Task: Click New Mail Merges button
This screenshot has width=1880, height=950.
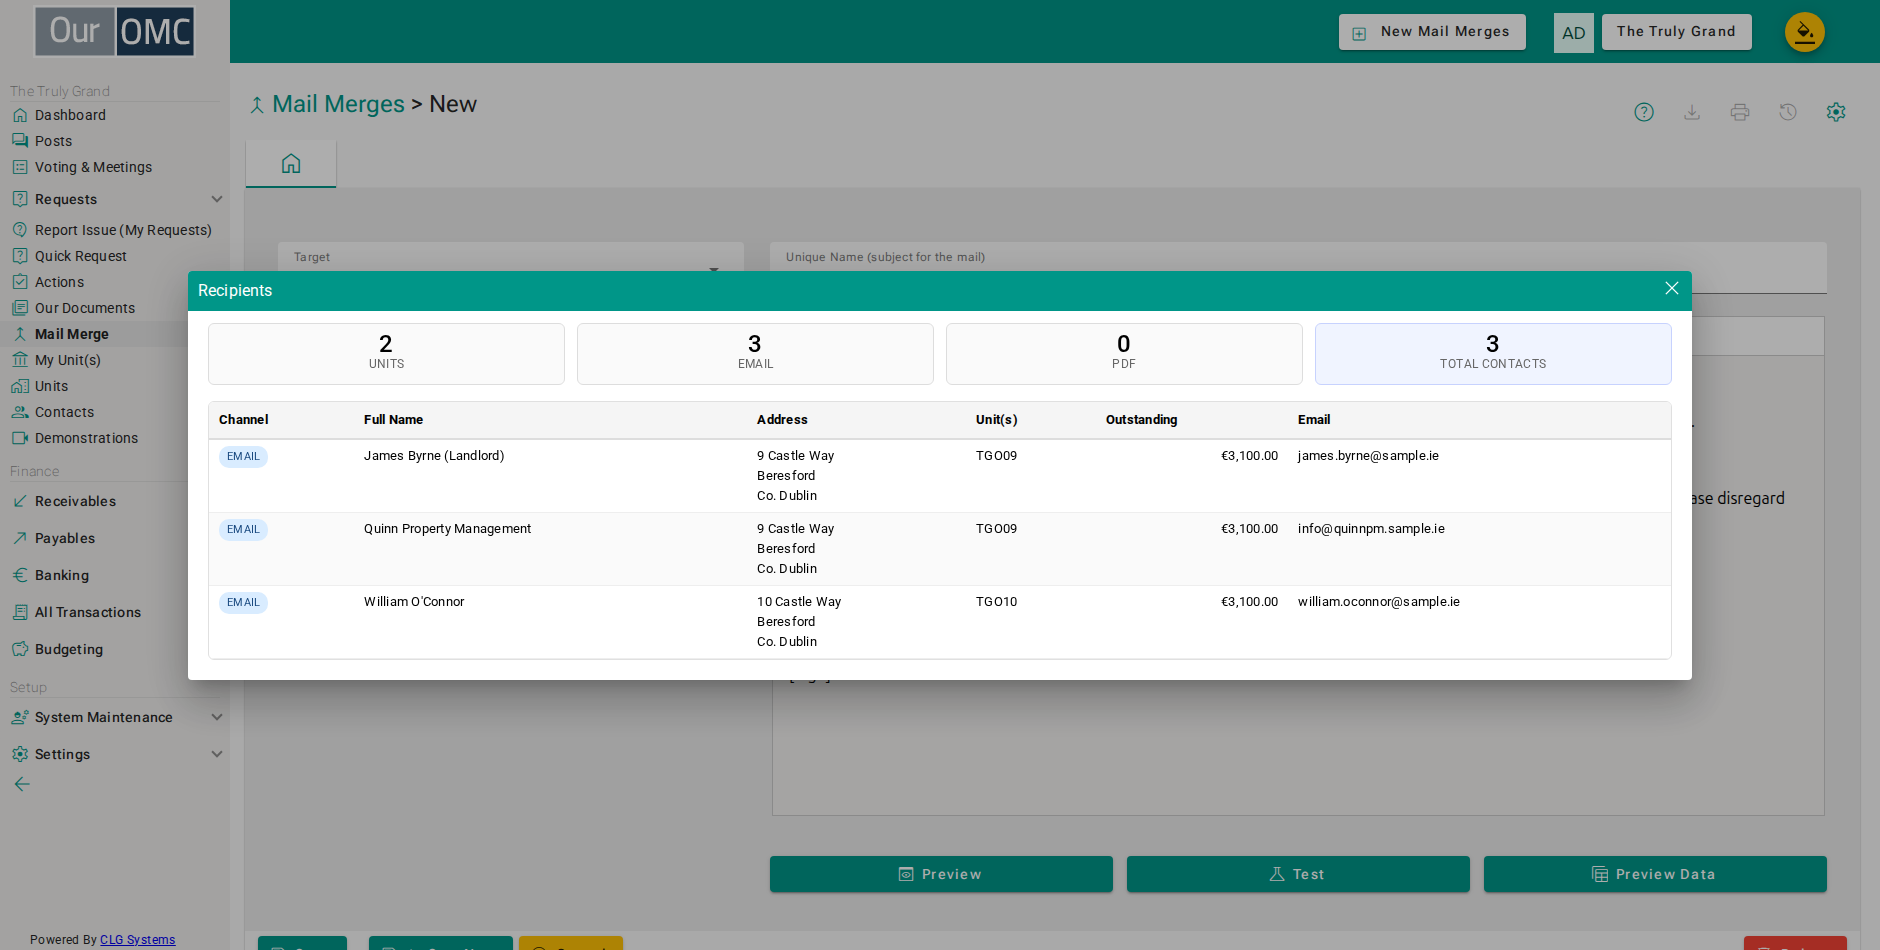Action: click(1432, 32)
